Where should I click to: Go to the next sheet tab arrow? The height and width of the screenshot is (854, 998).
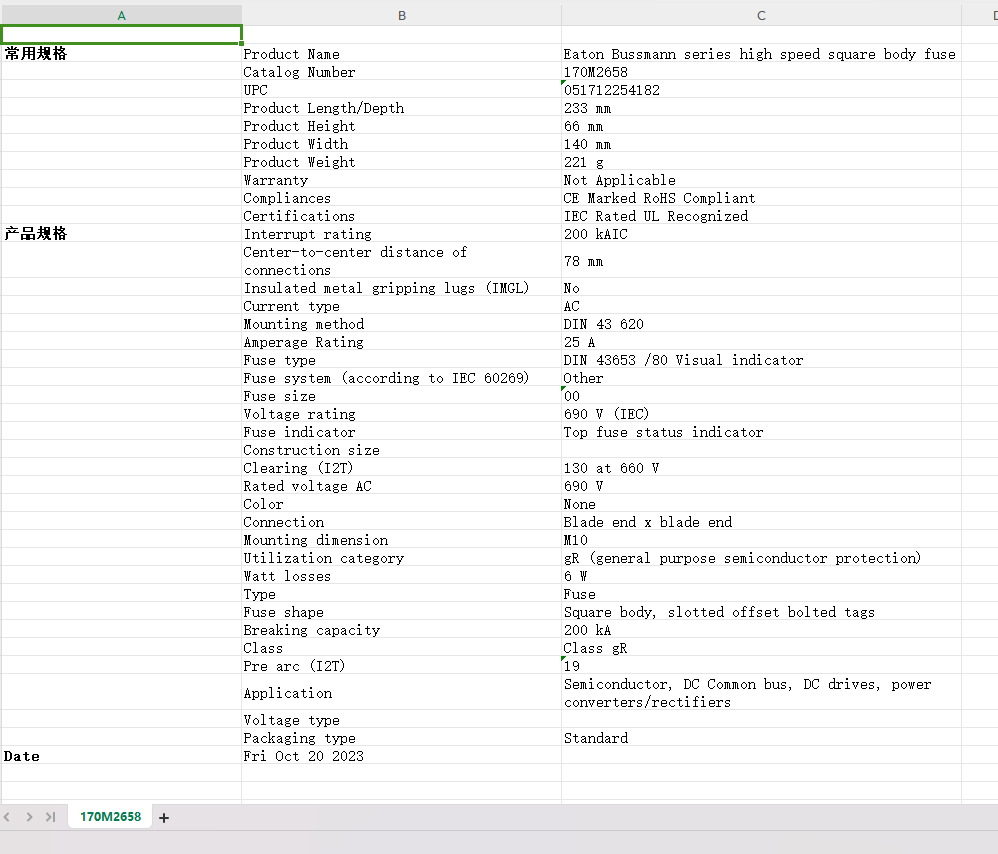tap(29, 817)
